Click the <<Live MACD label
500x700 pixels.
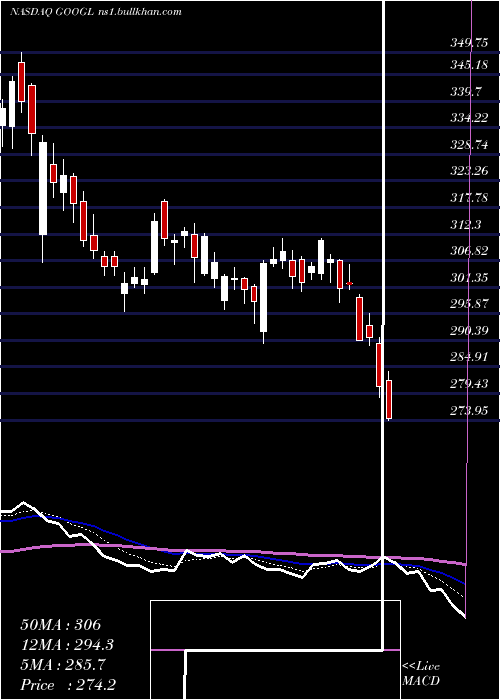click(421, 674)
